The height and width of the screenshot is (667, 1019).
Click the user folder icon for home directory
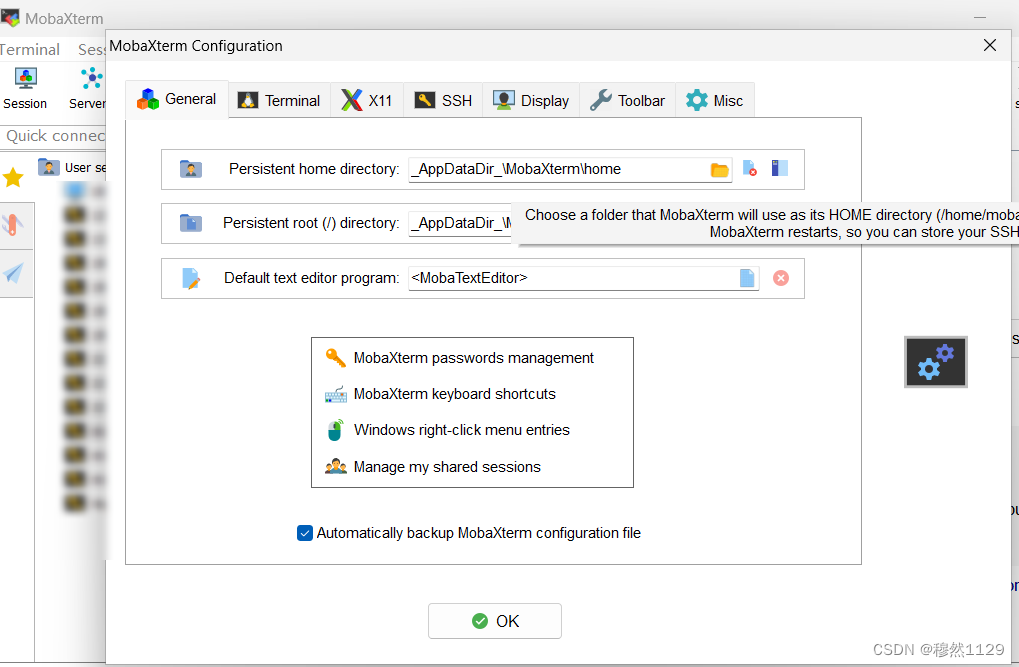pos(190,169)
